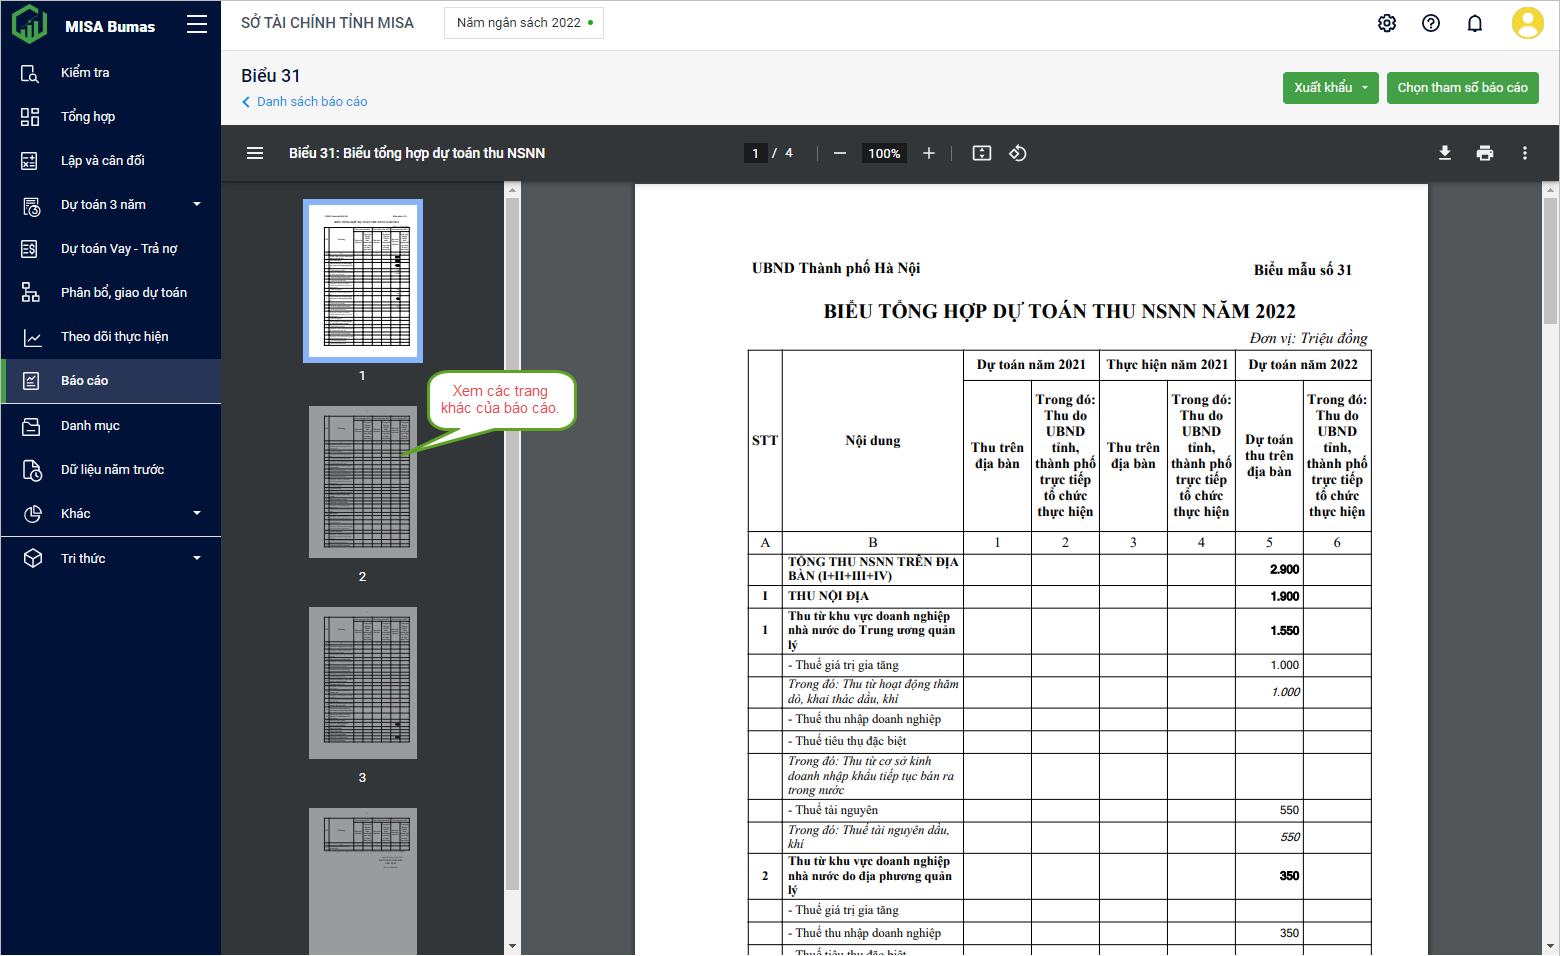Select page 2 thumbnail

pyautogui.click(x=362, y=482)
